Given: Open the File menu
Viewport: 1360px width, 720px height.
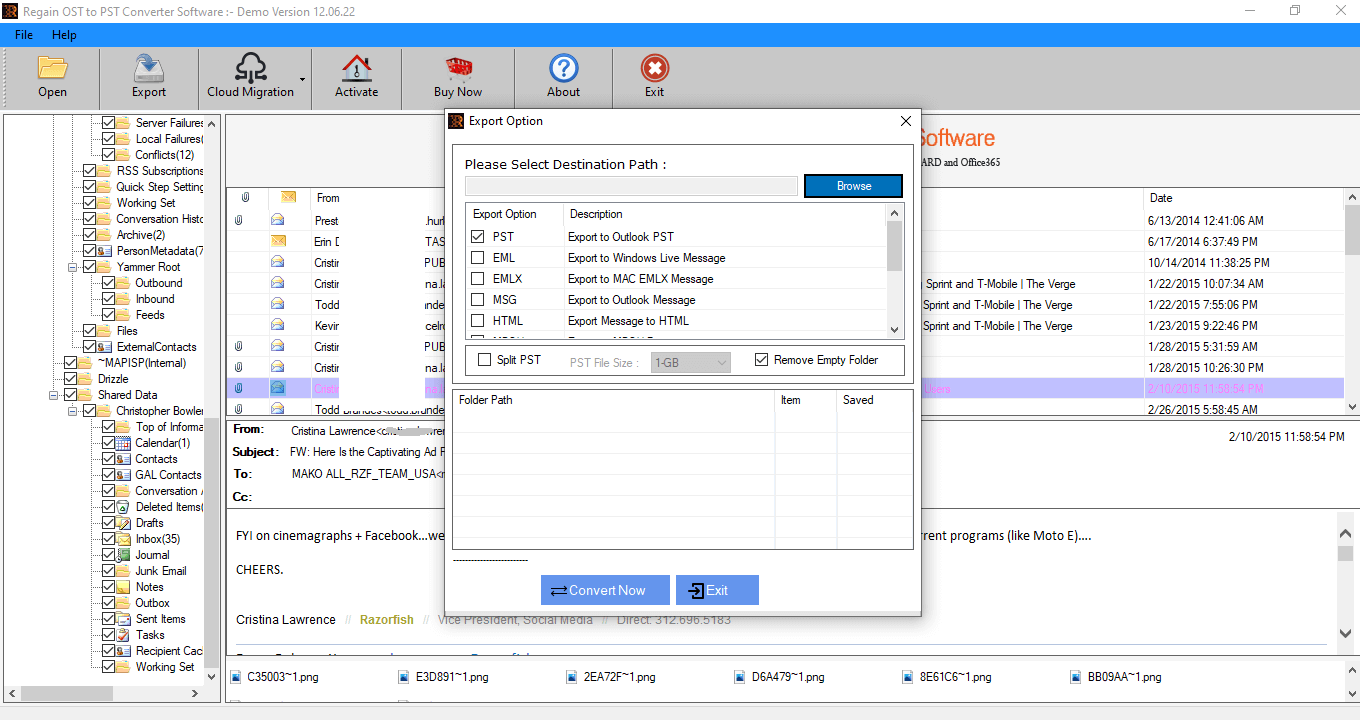Looking at the screenshot, I should [x=24, y=35].
